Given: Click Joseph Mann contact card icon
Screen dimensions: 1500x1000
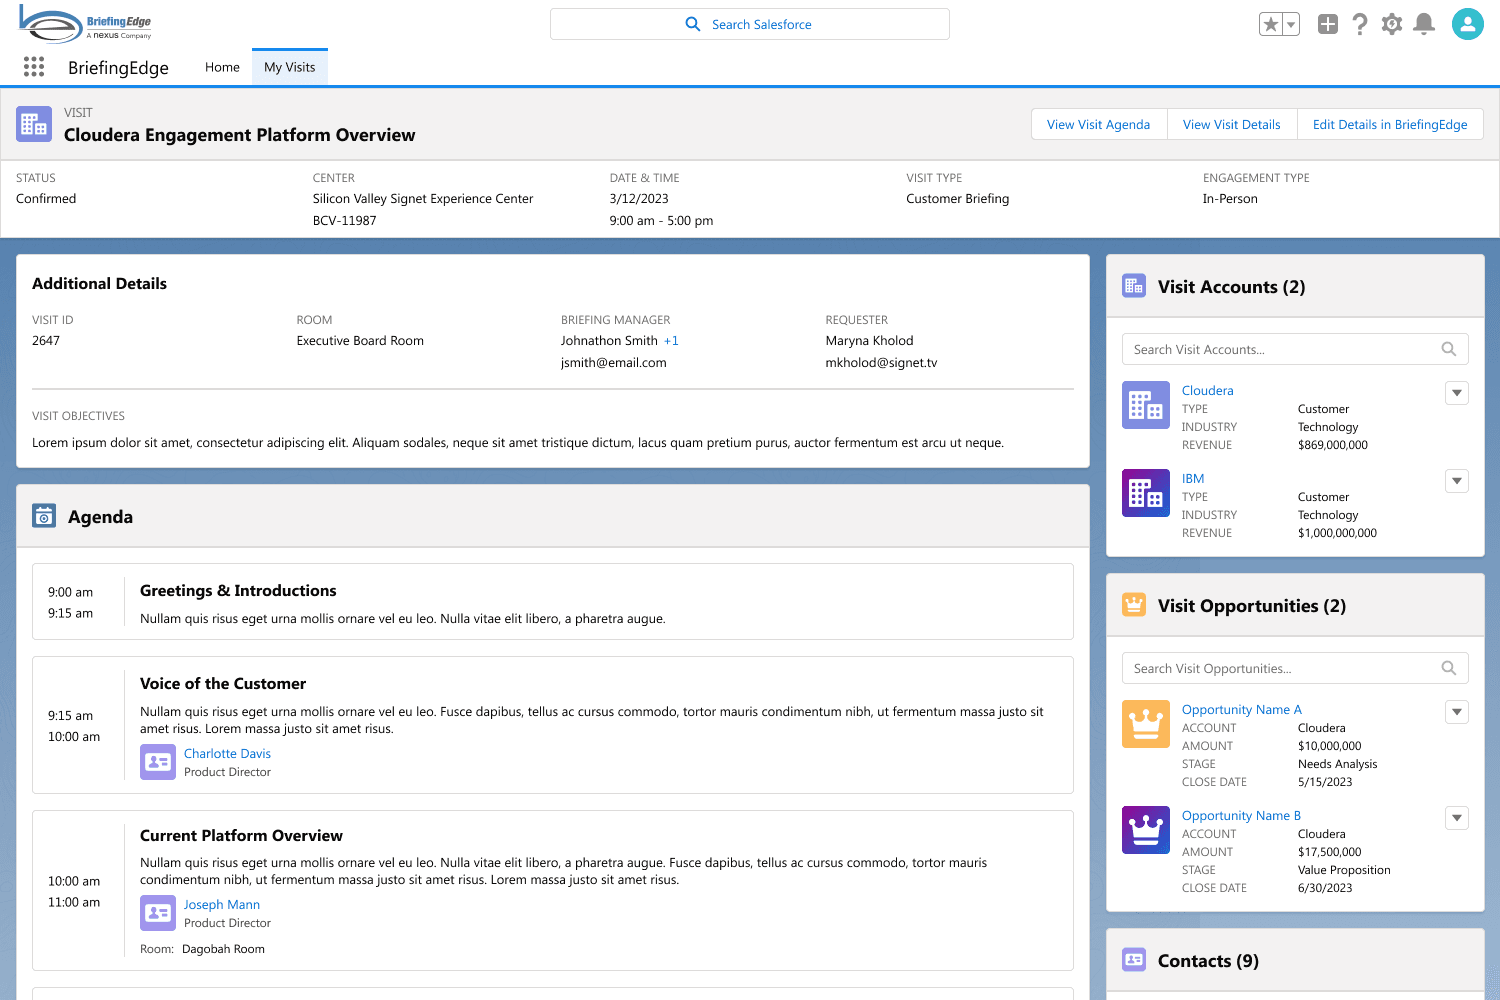Looking at the screenshot, I should click(158, 913).
